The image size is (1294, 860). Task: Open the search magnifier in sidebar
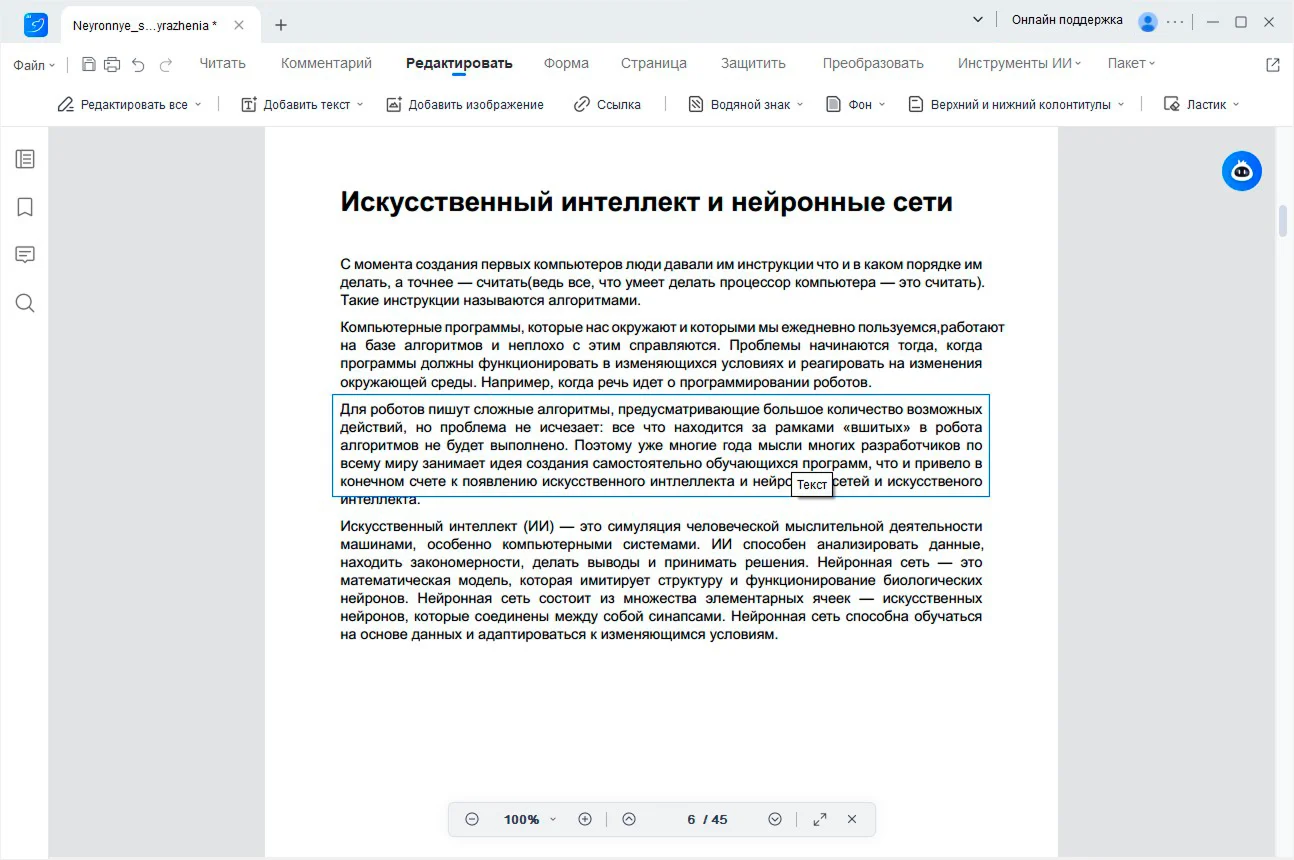pos(25,303)
